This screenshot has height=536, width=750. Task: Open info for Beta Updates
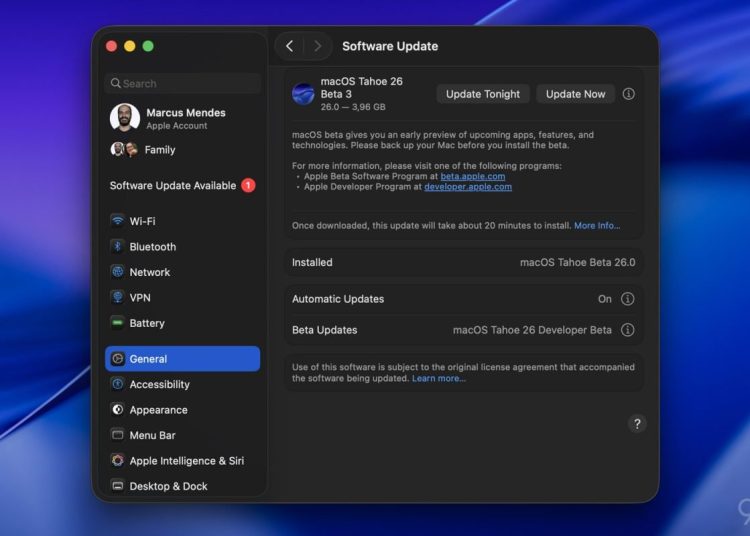(x=628, y=330)
